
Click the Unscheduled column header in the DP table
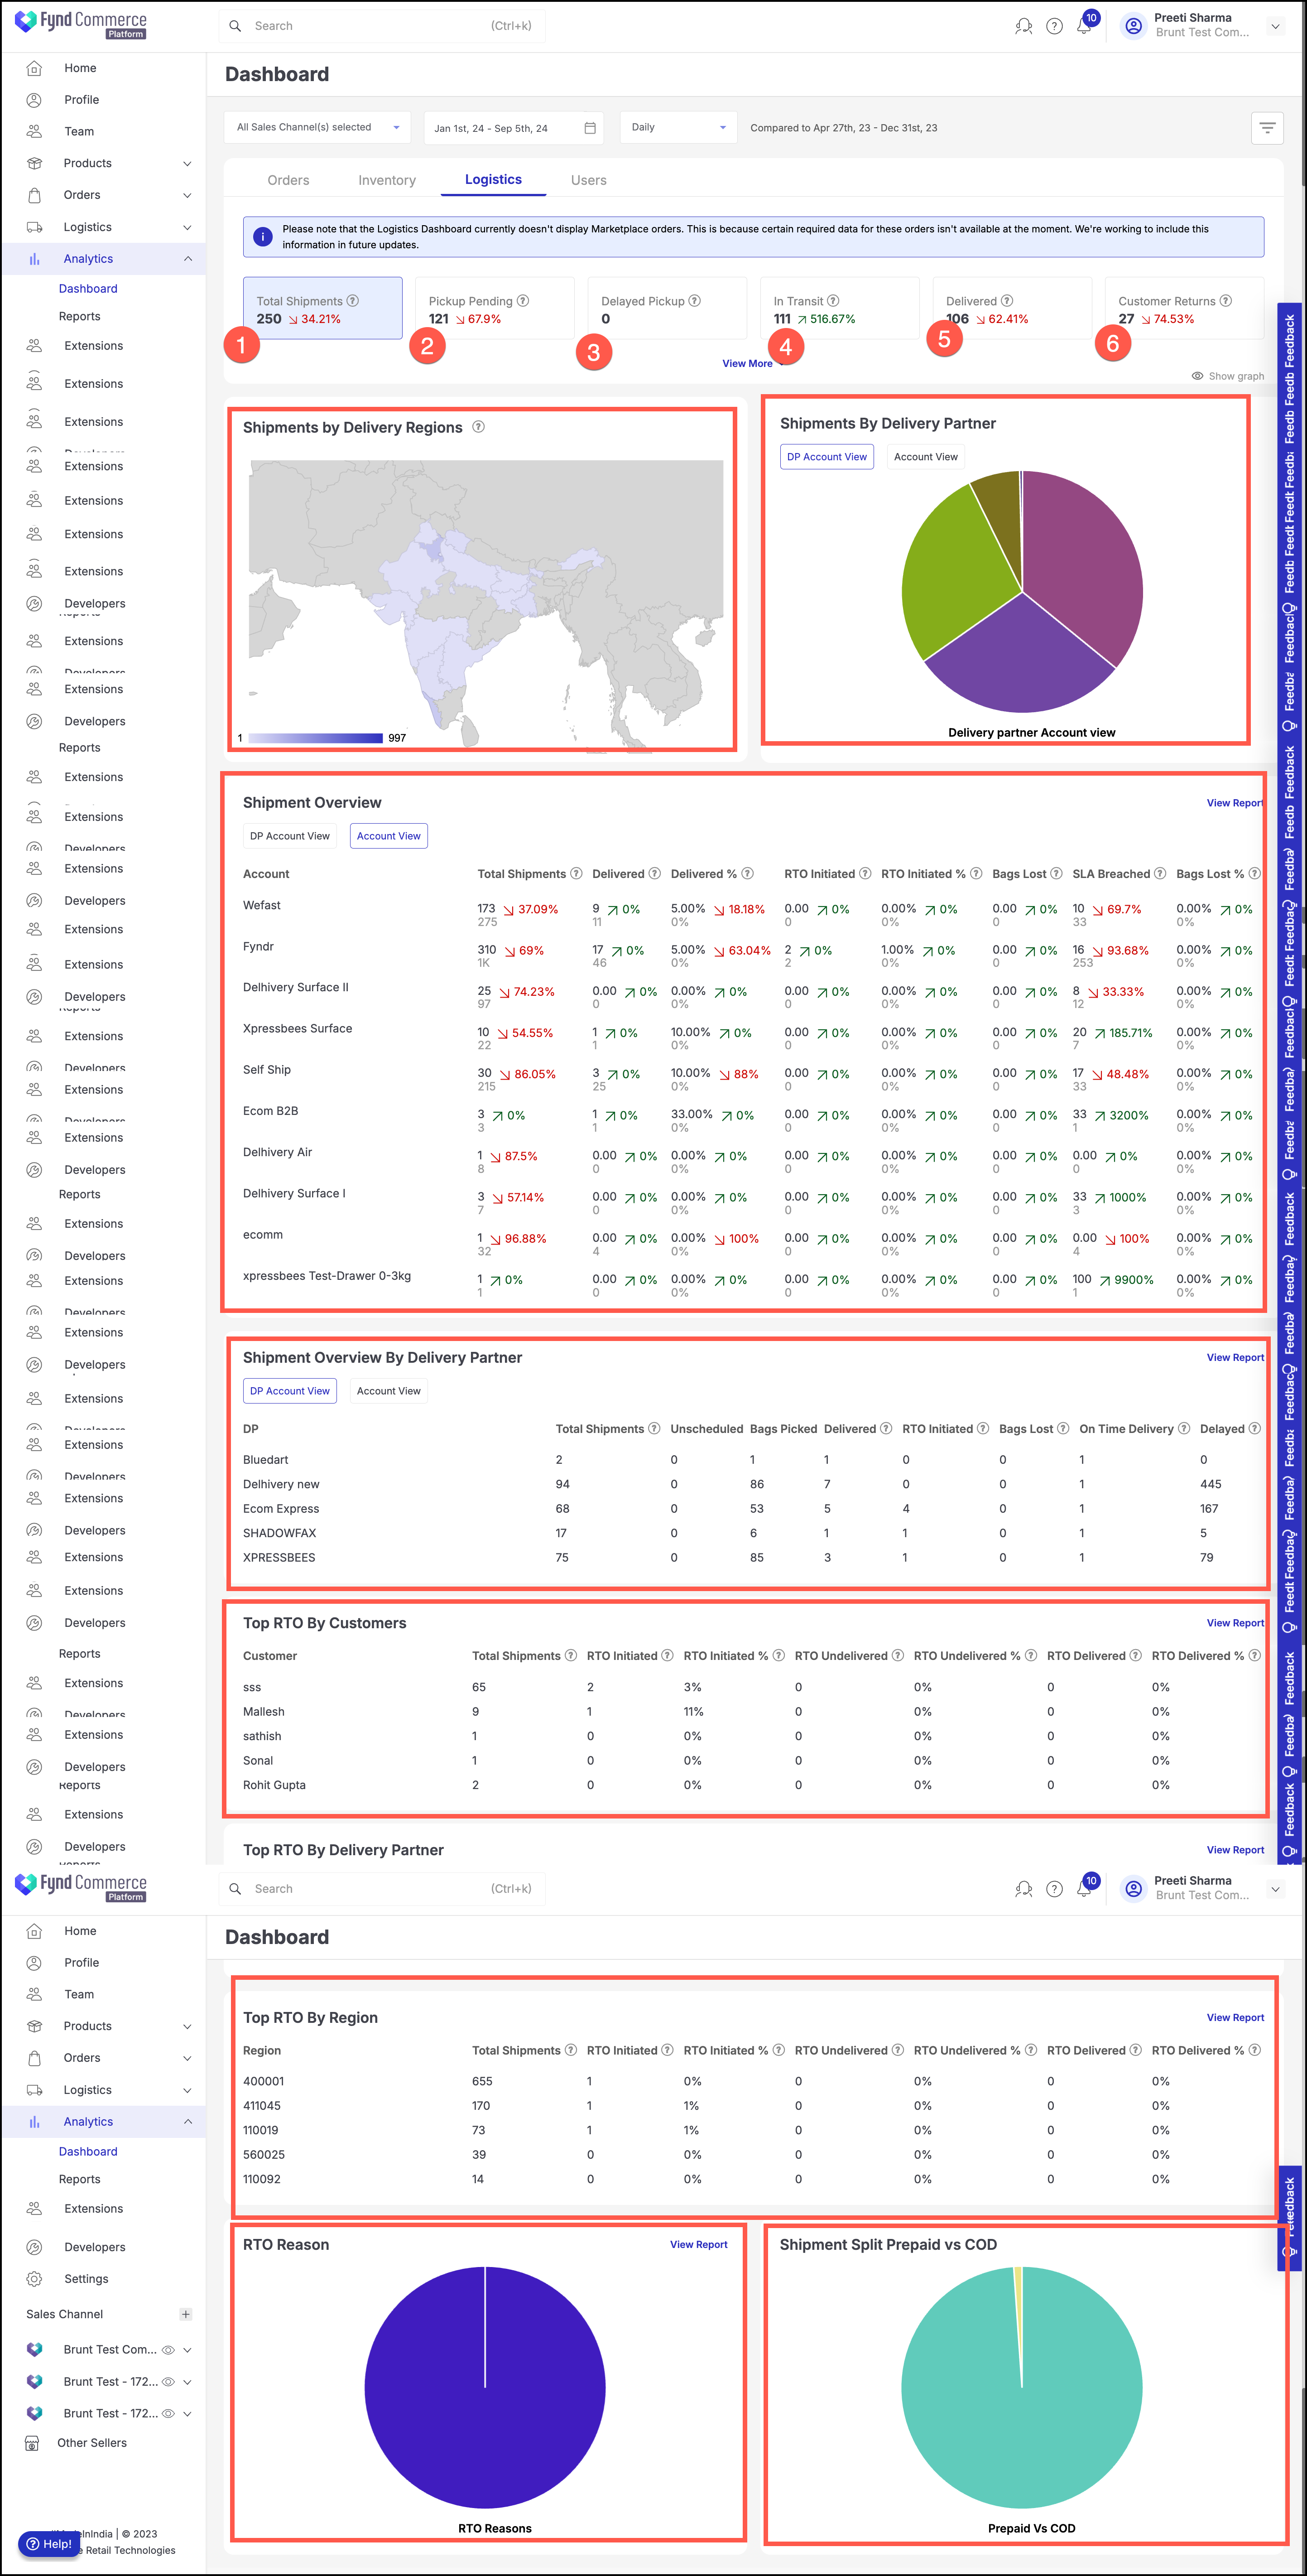point(706,1429)
